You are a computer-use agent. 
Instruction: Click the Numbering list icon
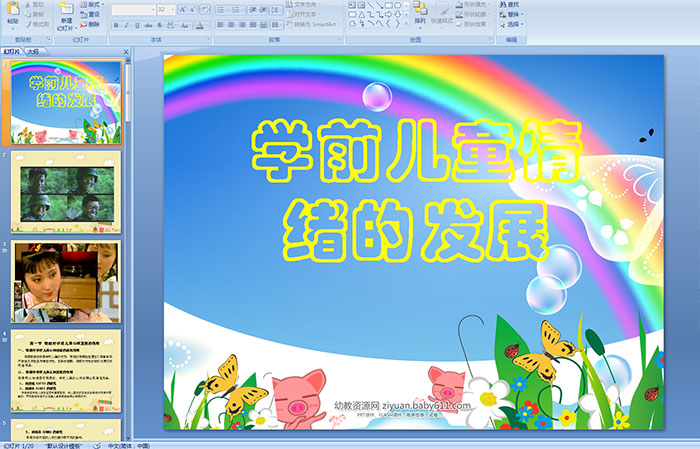(x=238, y=10)
